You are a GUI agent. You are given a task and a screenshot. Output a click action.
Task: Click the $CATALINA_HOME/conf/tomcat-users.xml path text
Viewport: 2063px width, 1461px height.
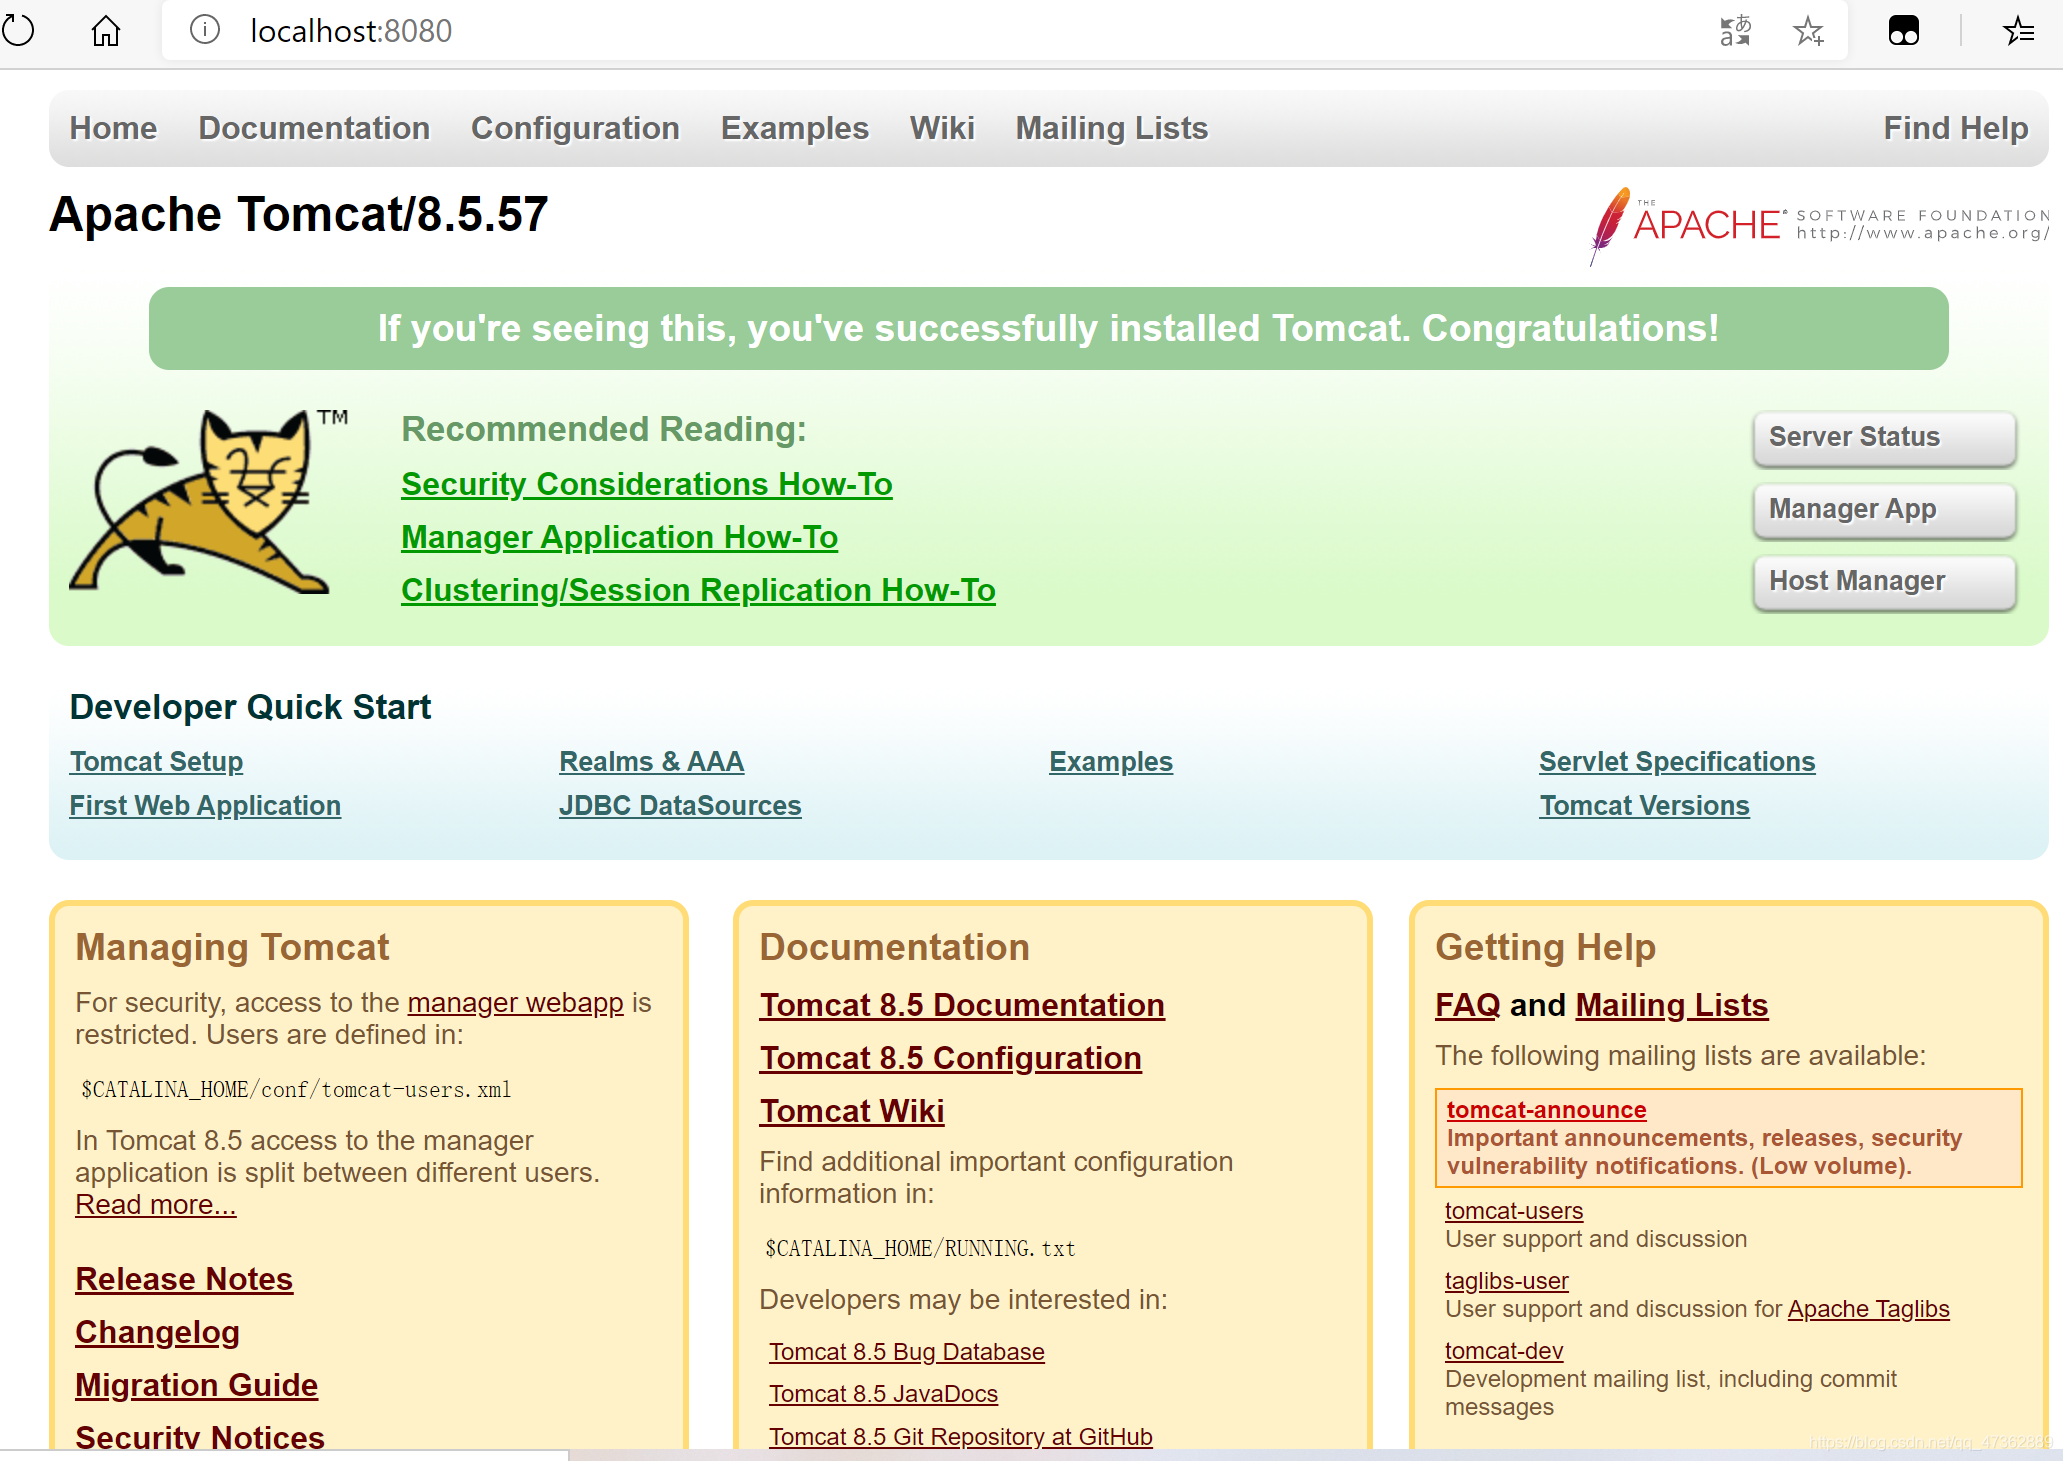tap(296, 1089)
